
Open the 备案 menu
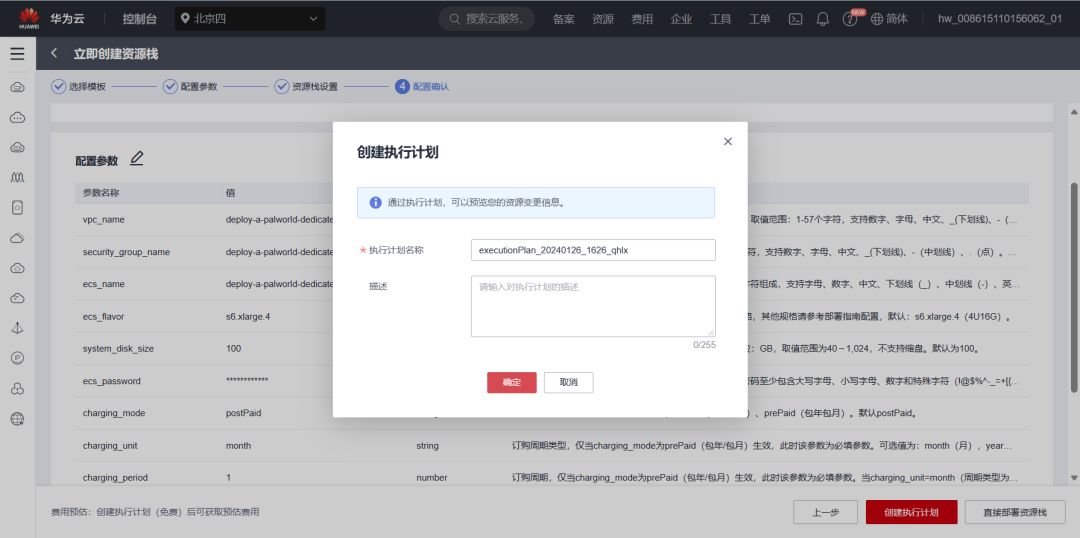563,19
